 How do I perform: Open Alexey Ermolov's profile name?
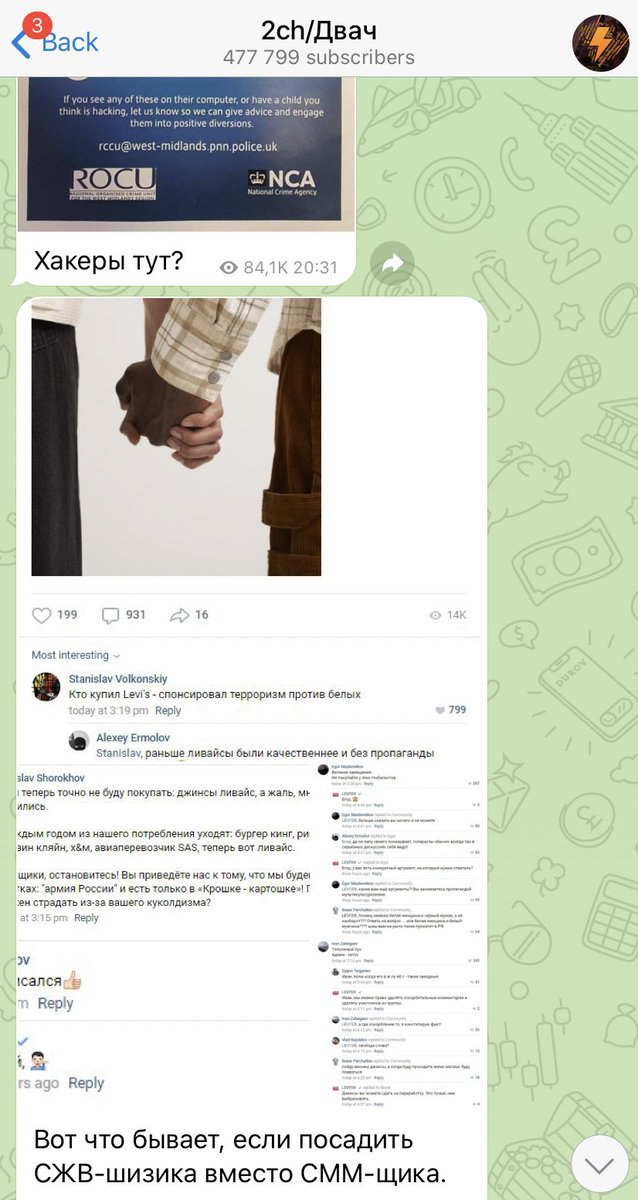pyautogui.click(x=133, y=737)
